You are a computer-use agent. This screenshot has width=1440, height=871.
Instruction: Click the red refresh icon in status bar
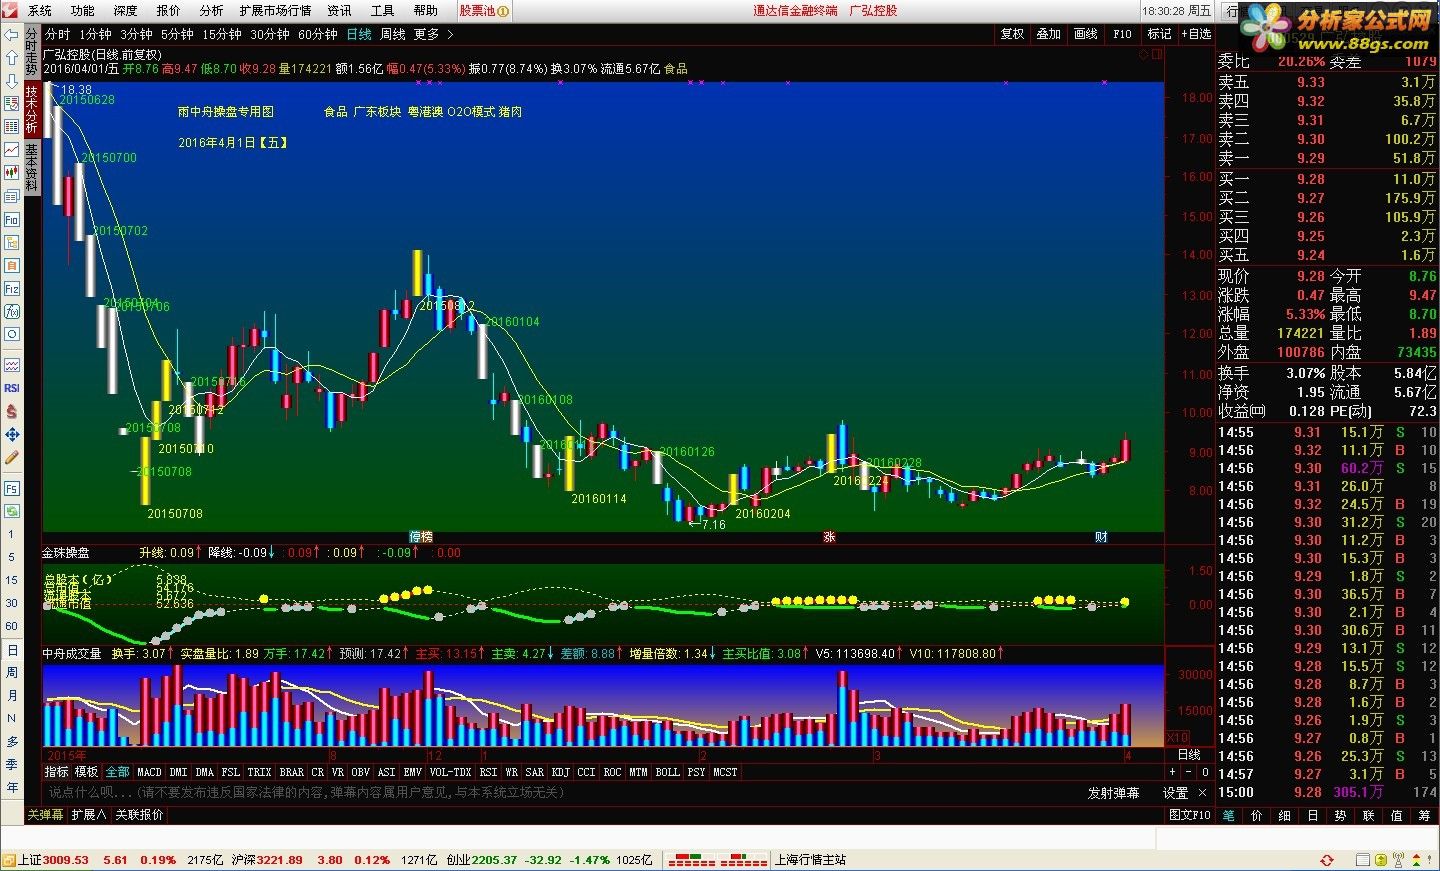[1327, 860]
